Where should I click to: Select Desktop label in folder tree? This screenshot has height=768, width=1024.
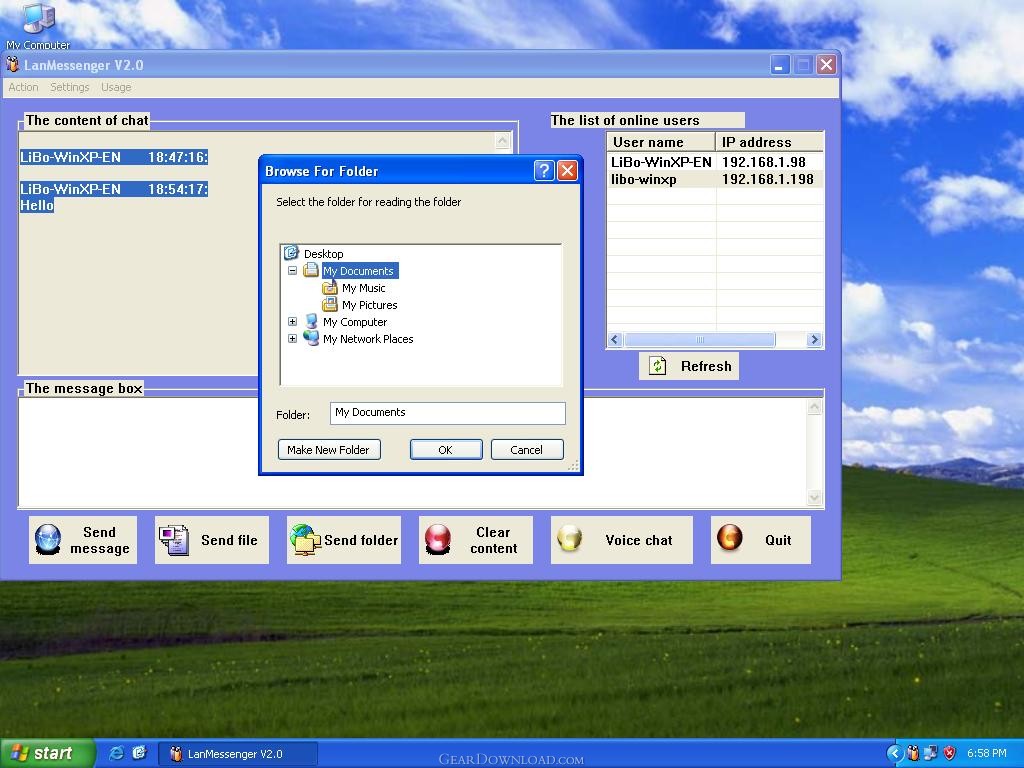(x=324, y=253)
